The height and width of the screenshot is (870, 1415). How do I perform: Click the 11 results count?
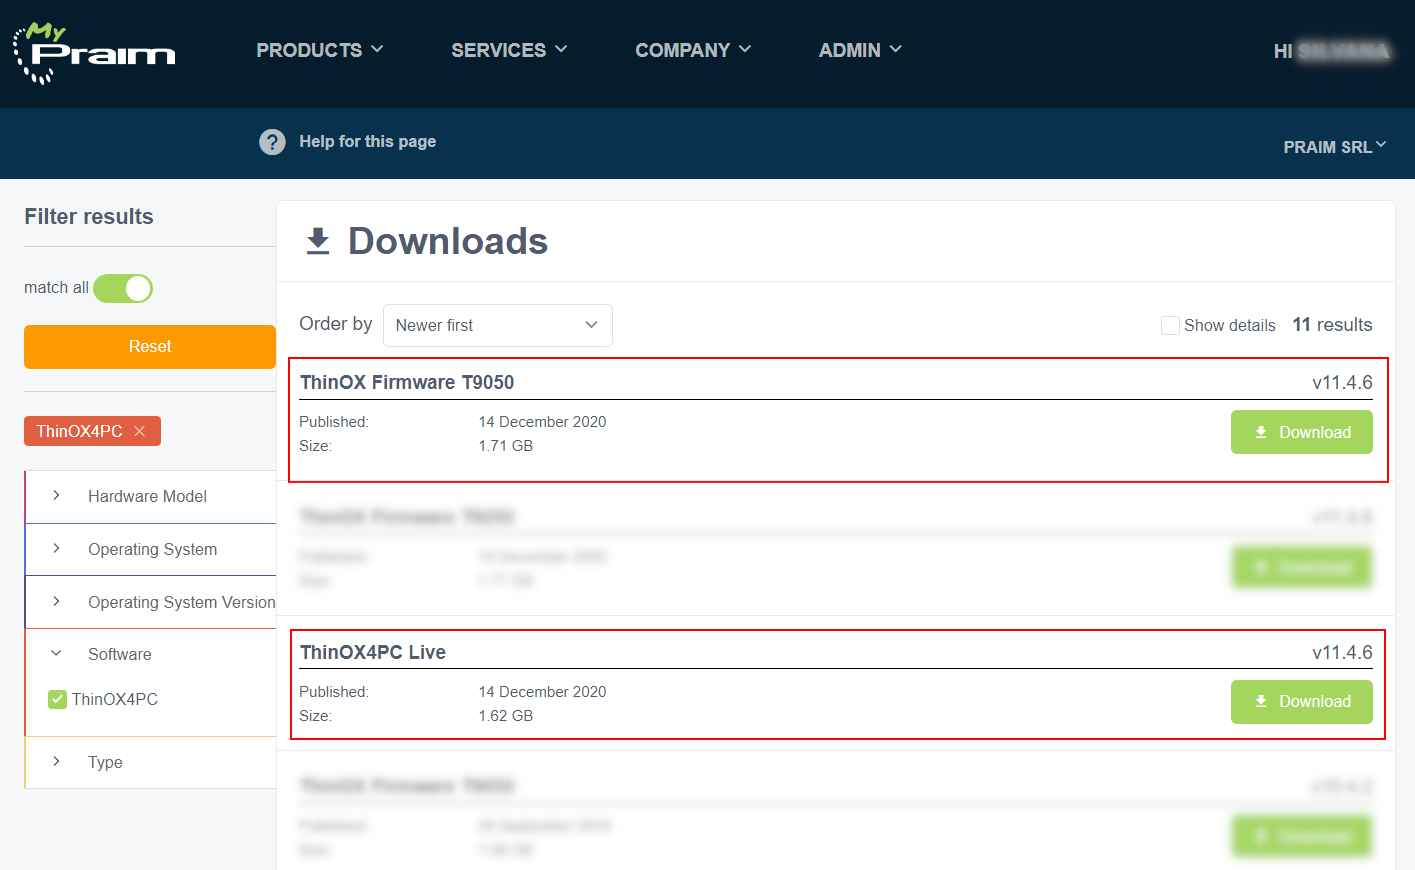pos(1332,325)
